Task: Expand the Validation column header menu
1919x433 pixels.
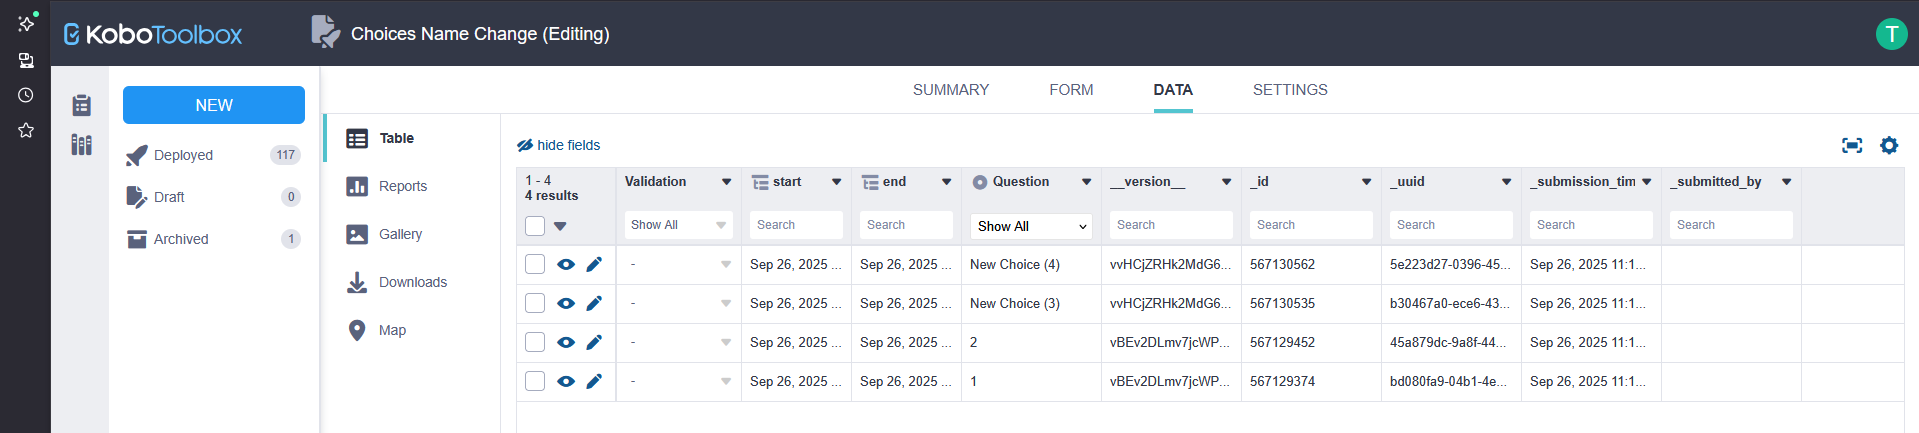Action: 726,182
